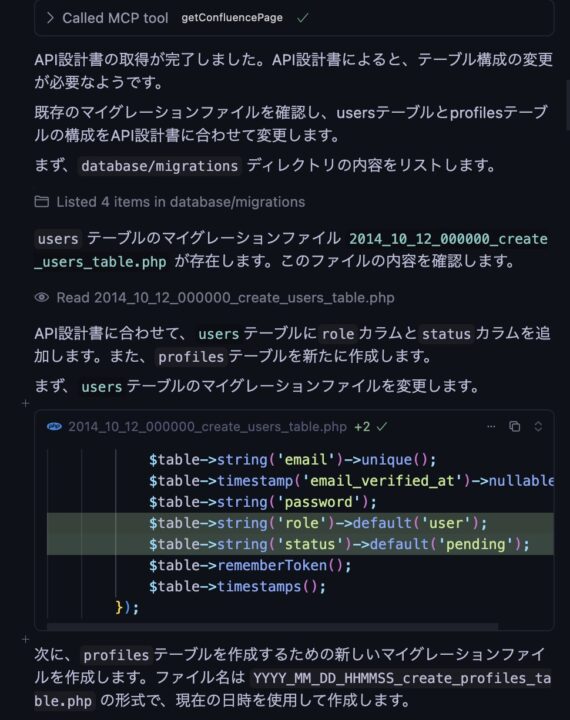The height and width of the screenshot is (720, 570).
Task: Toggle code block expand collapse arrows
Action: coord(538,427)
